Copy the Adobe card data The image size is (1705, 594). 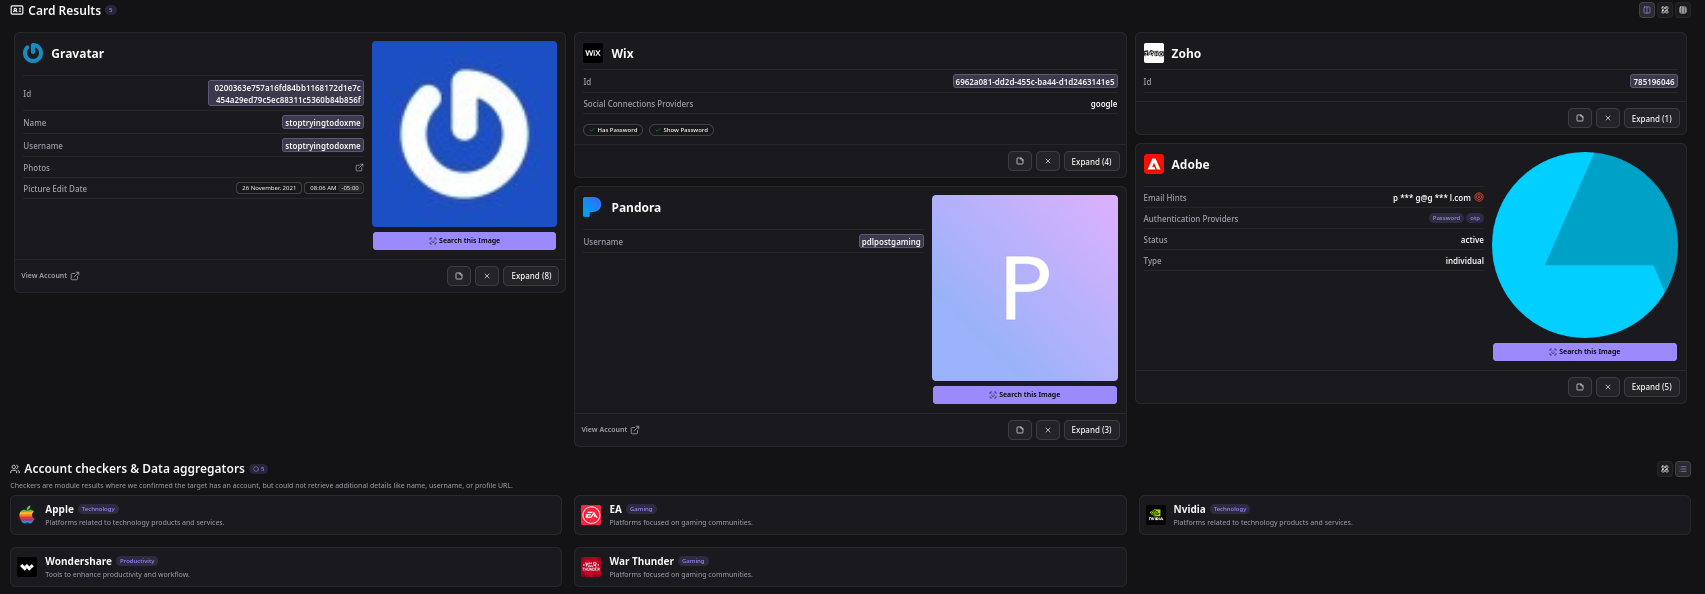tap(1580, 387)
